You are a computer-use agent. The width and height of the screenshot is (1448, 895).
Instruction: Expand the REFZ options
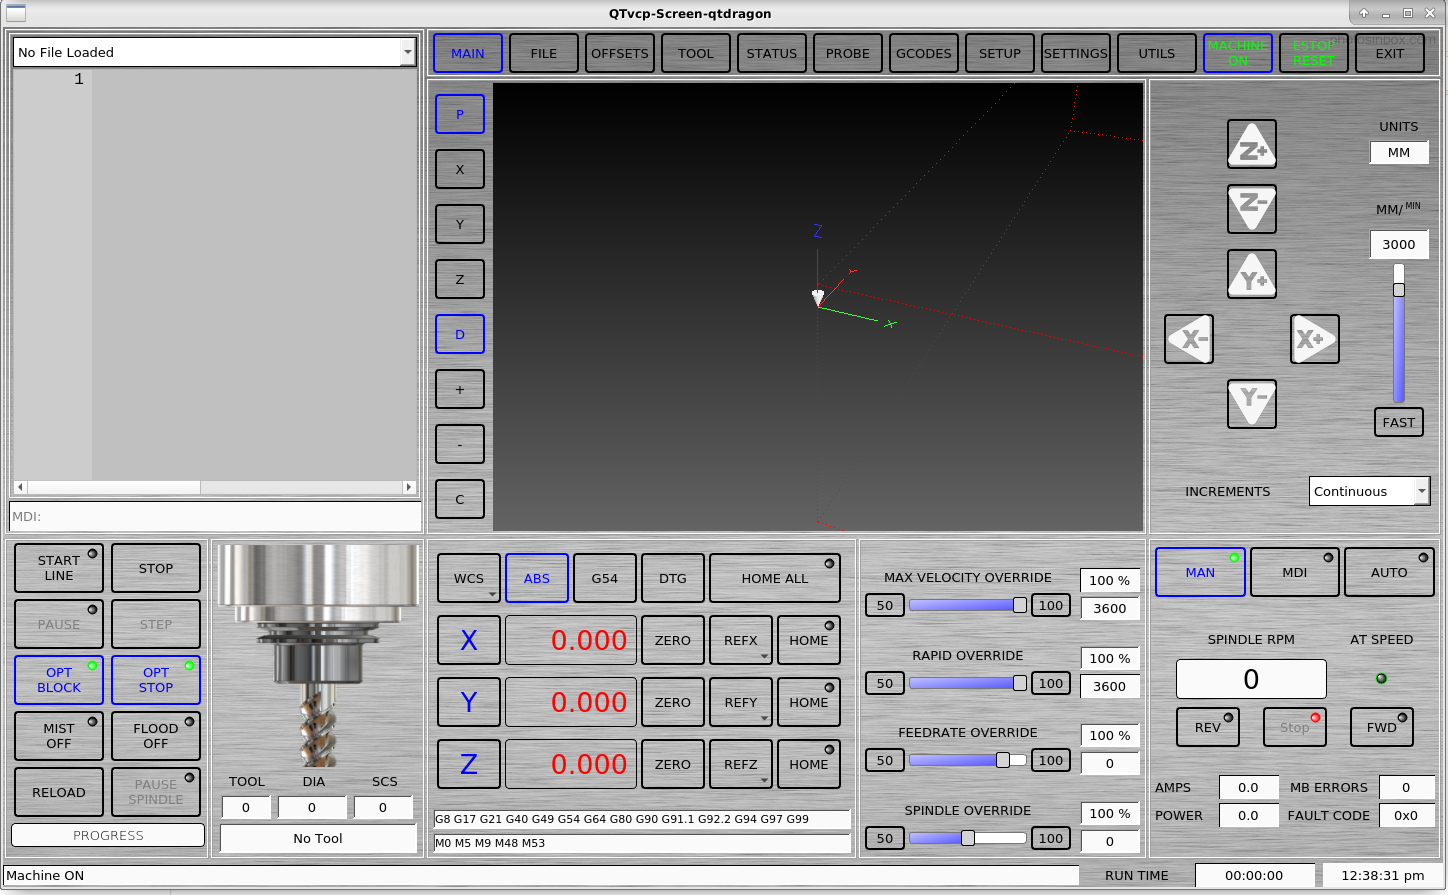coord(764,780)
